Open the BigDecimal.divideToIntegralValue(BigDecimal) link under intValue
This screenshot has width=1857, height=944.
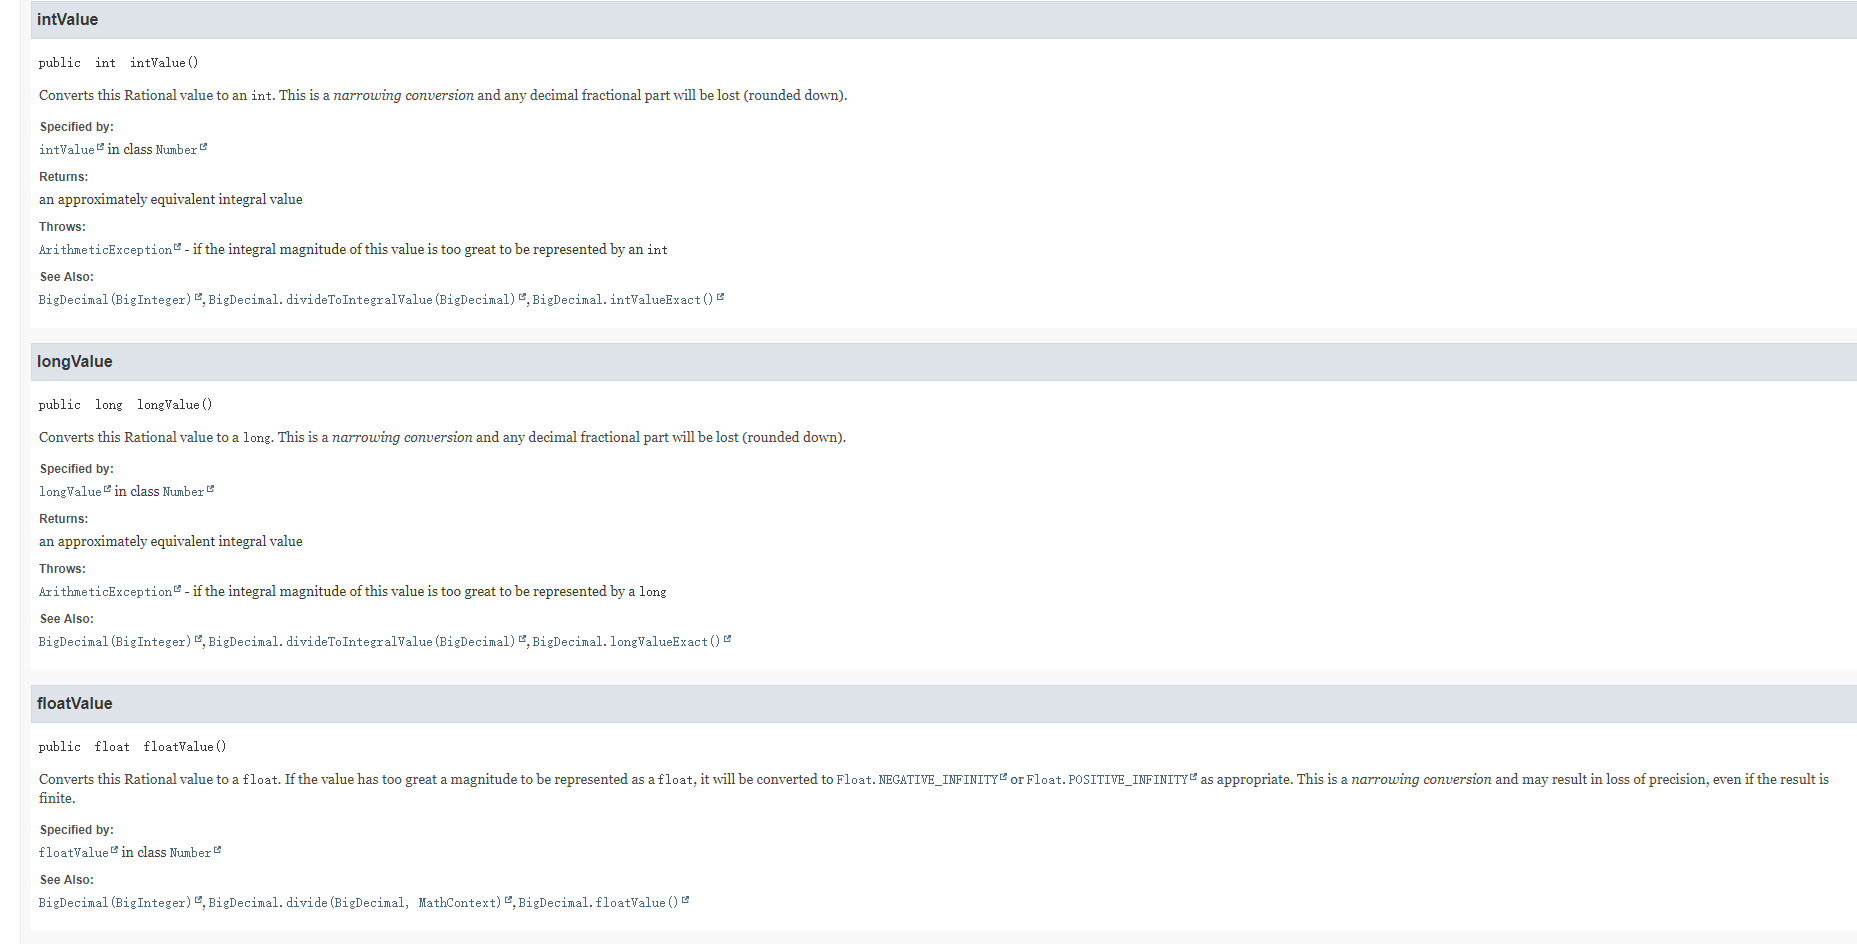tap(363, 299)
